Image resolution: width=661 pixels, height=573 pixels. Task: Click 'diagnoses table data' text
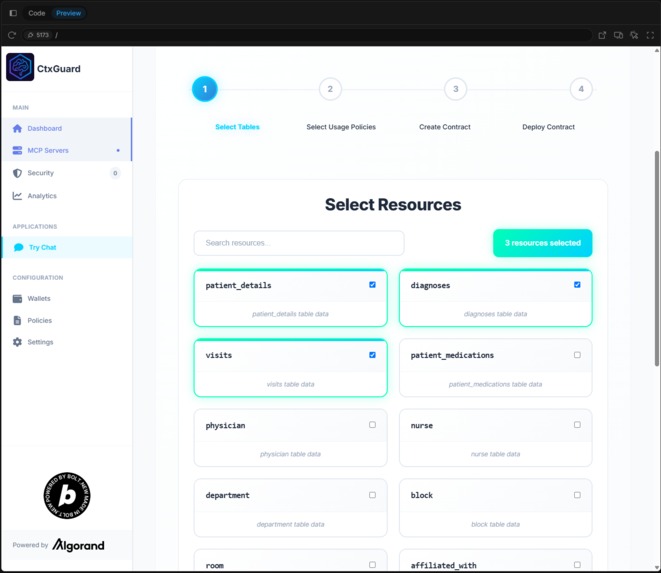pos(495,314)
